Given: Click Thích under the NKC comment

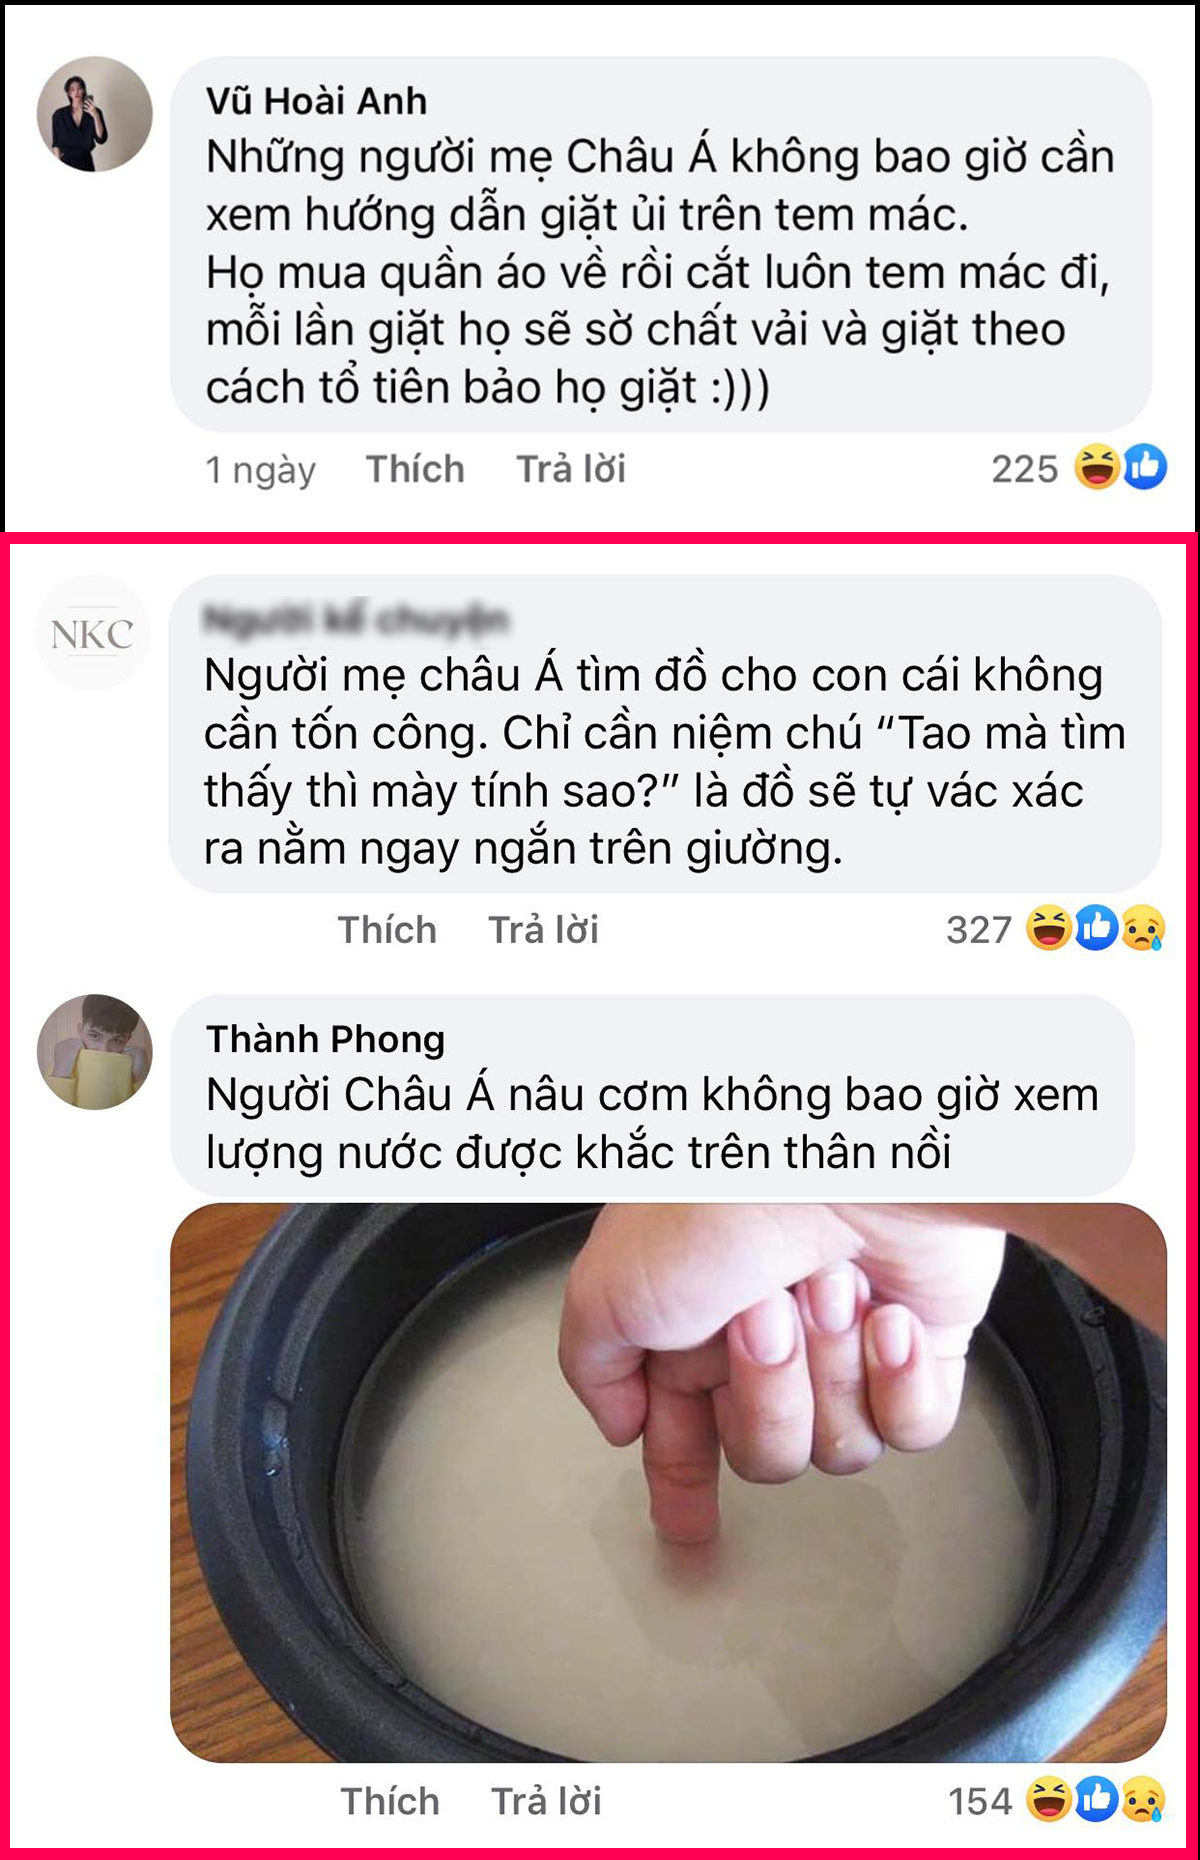Looking at the screenshot, I should (x=387, y=930).
